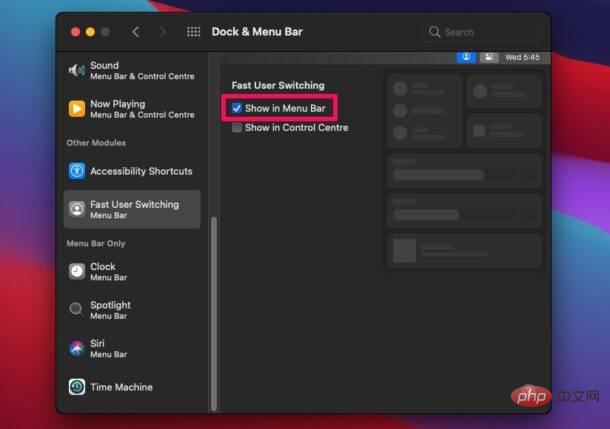
Task: Select the Now Playing icon
Action: (x=77, y=108)
